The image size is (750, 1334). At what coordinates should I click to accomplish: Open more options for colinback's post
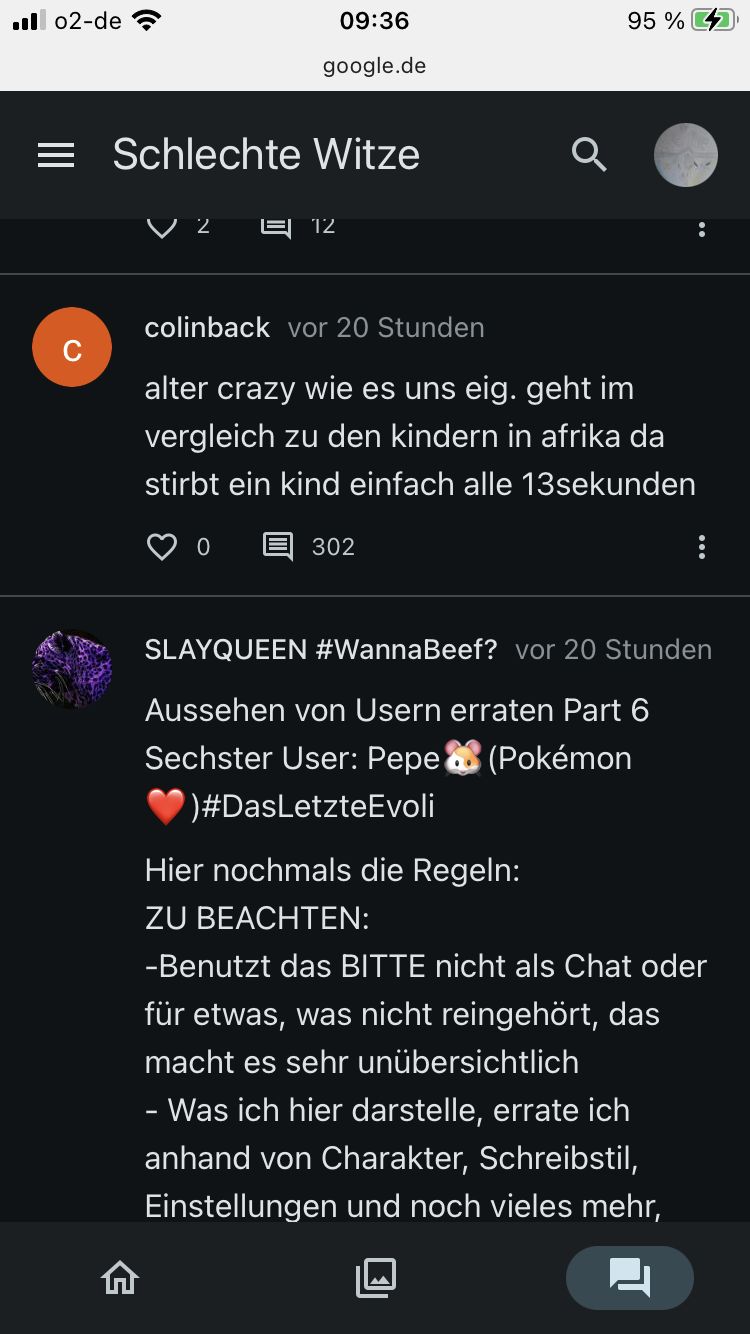pos(702,546)
